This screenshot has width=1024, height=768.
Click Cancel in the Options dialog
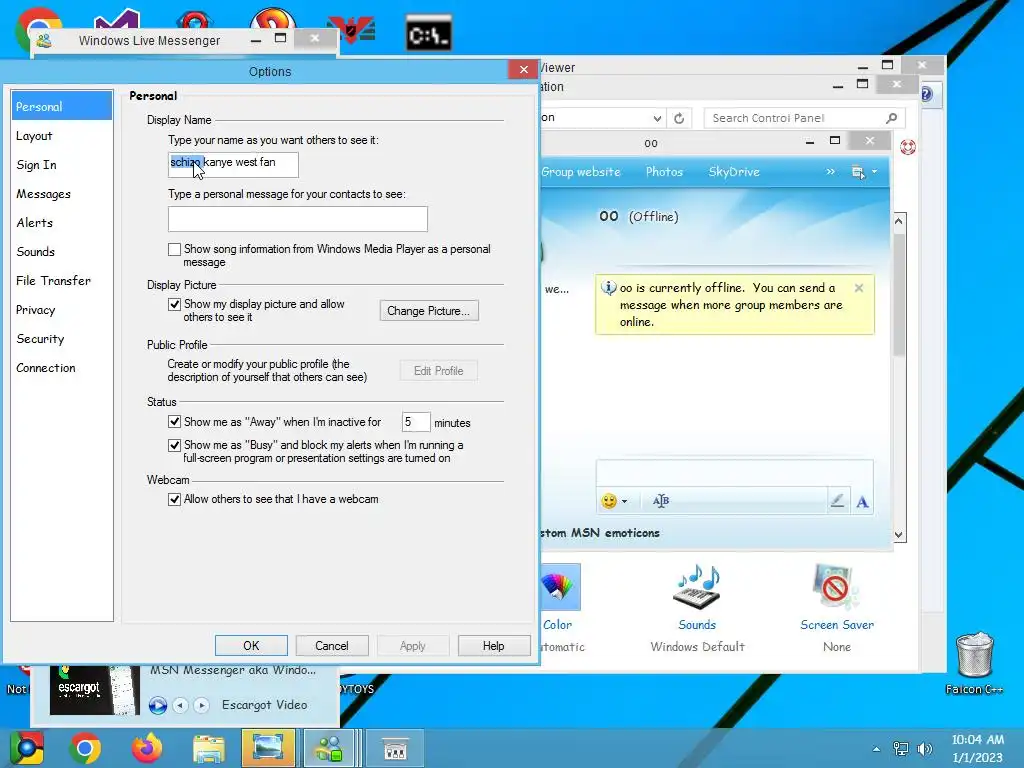pos(332,646)
